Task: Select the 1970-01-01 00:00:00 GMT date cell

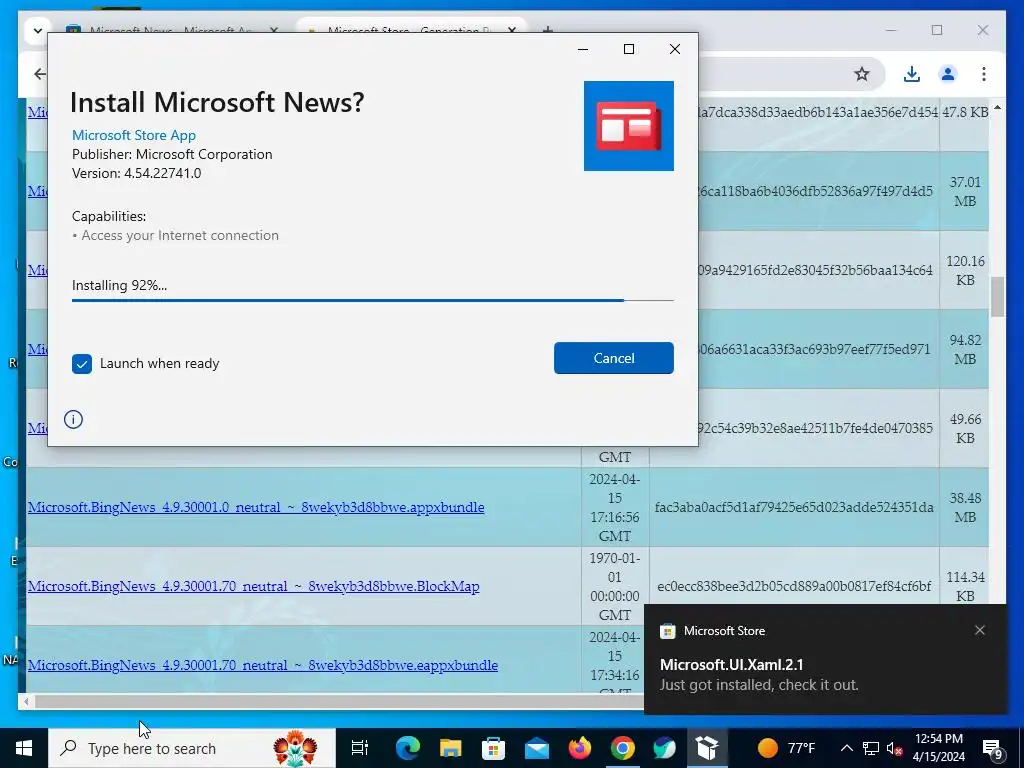Action: pos(615,586)
